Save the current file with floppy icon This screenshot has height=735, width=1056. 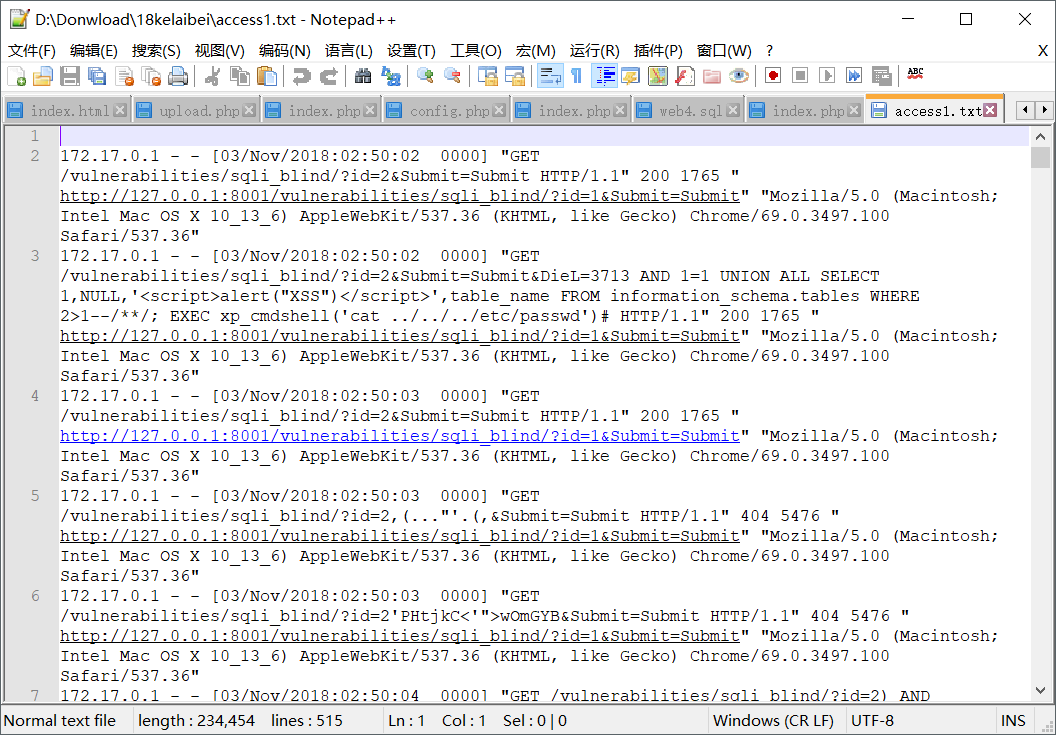tap(70, 76)
